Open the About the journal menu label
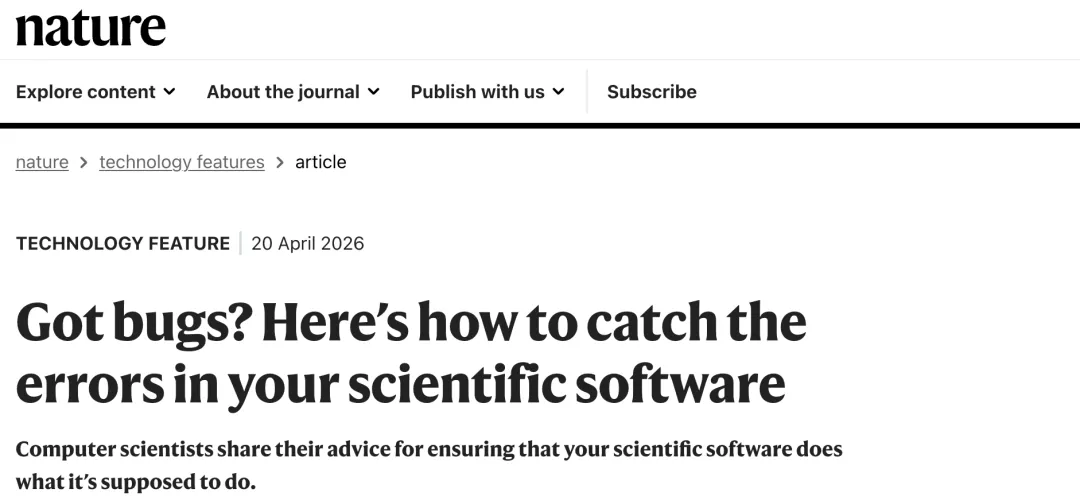Screen dimensions: 1080x504 click(x=283, y=92)
